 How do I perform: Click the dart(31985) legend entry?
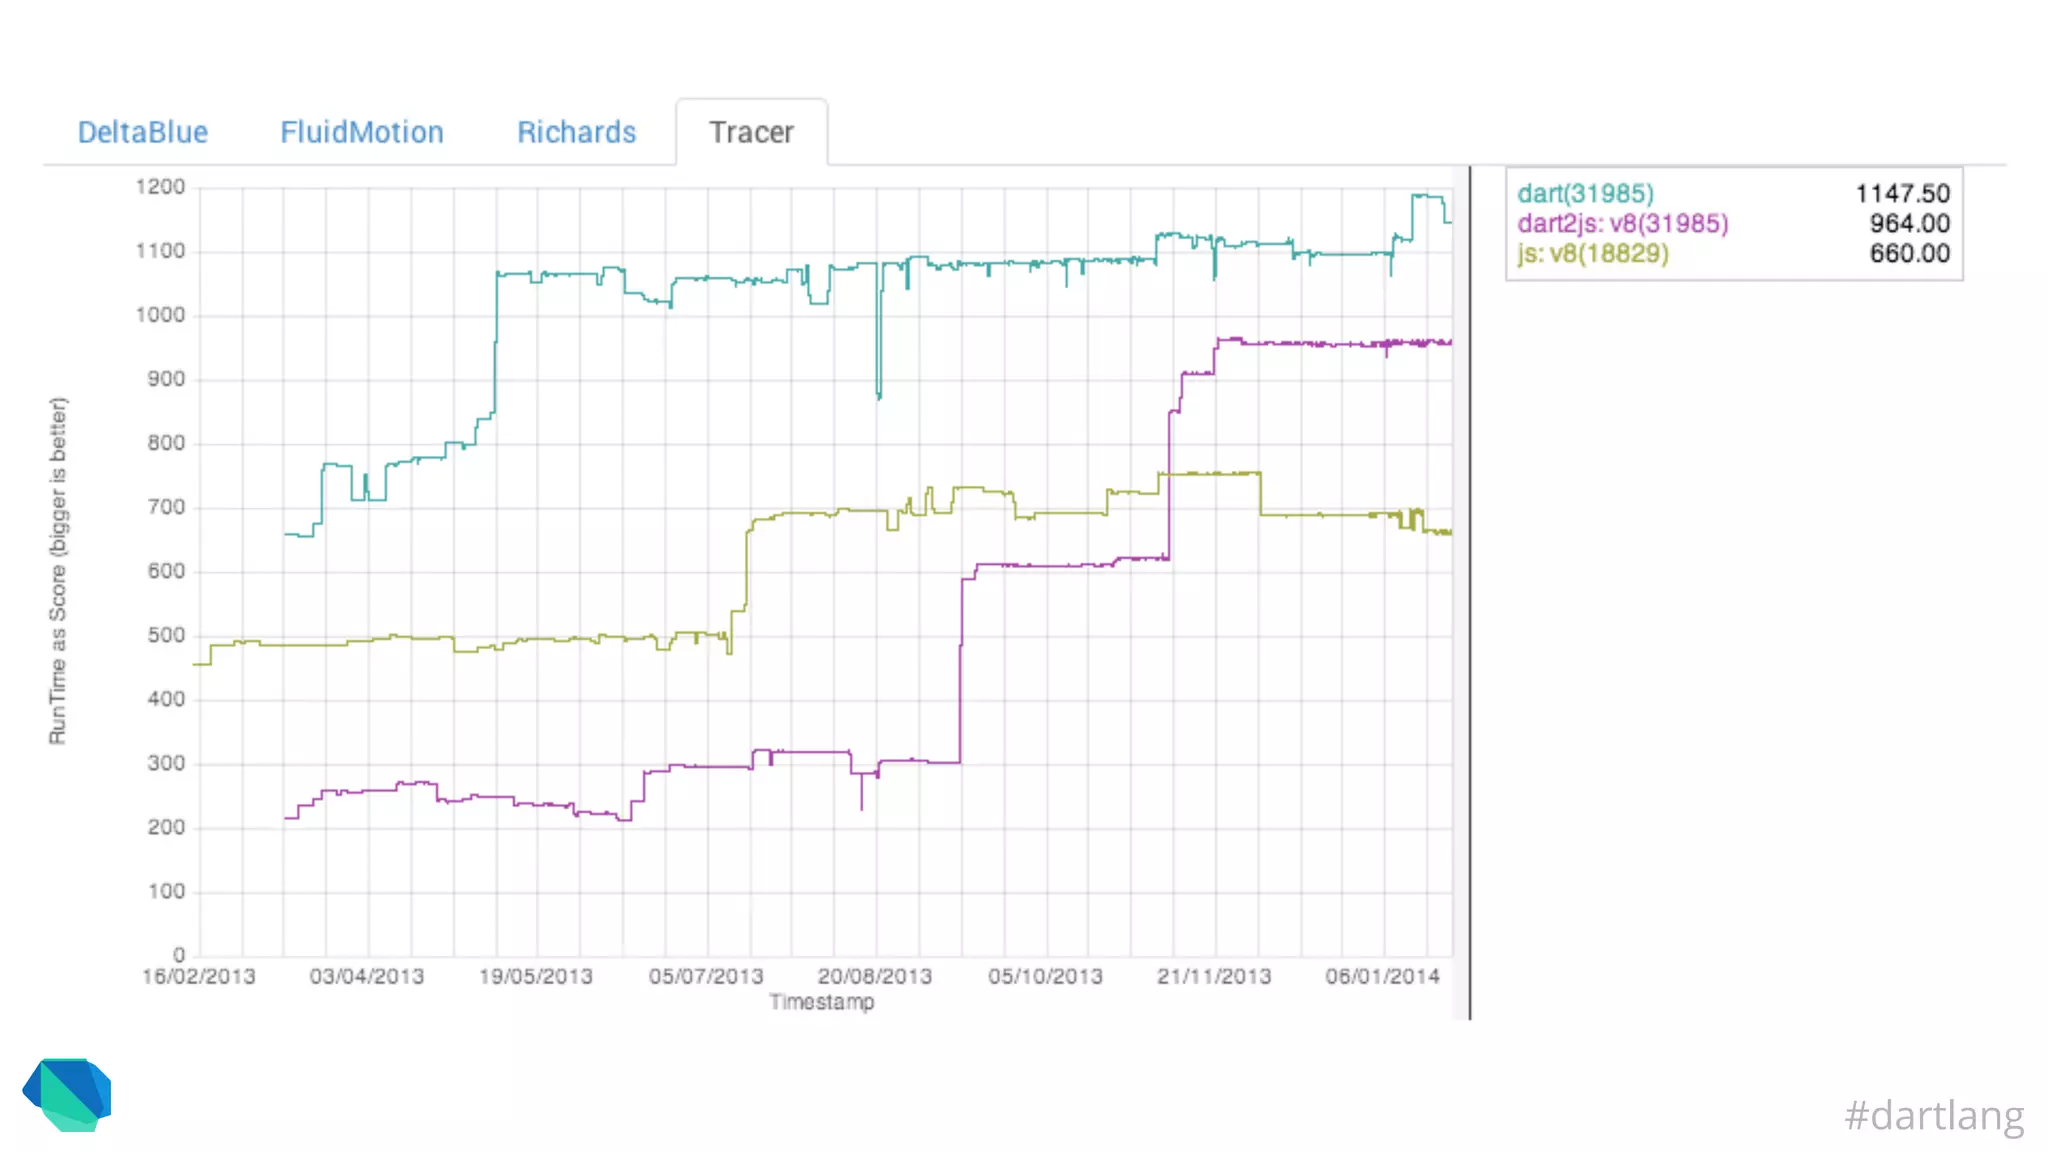point(1585,193)
